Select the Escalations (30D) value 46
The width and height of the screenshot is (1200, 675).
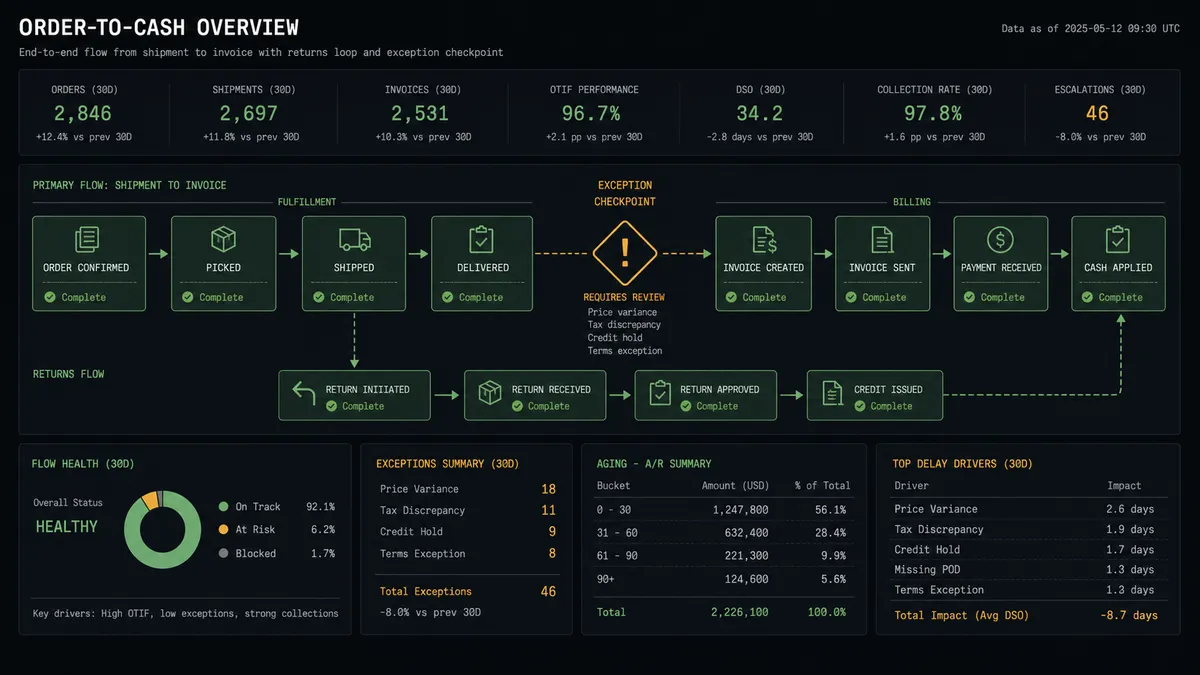click(x=1097, y=114)
